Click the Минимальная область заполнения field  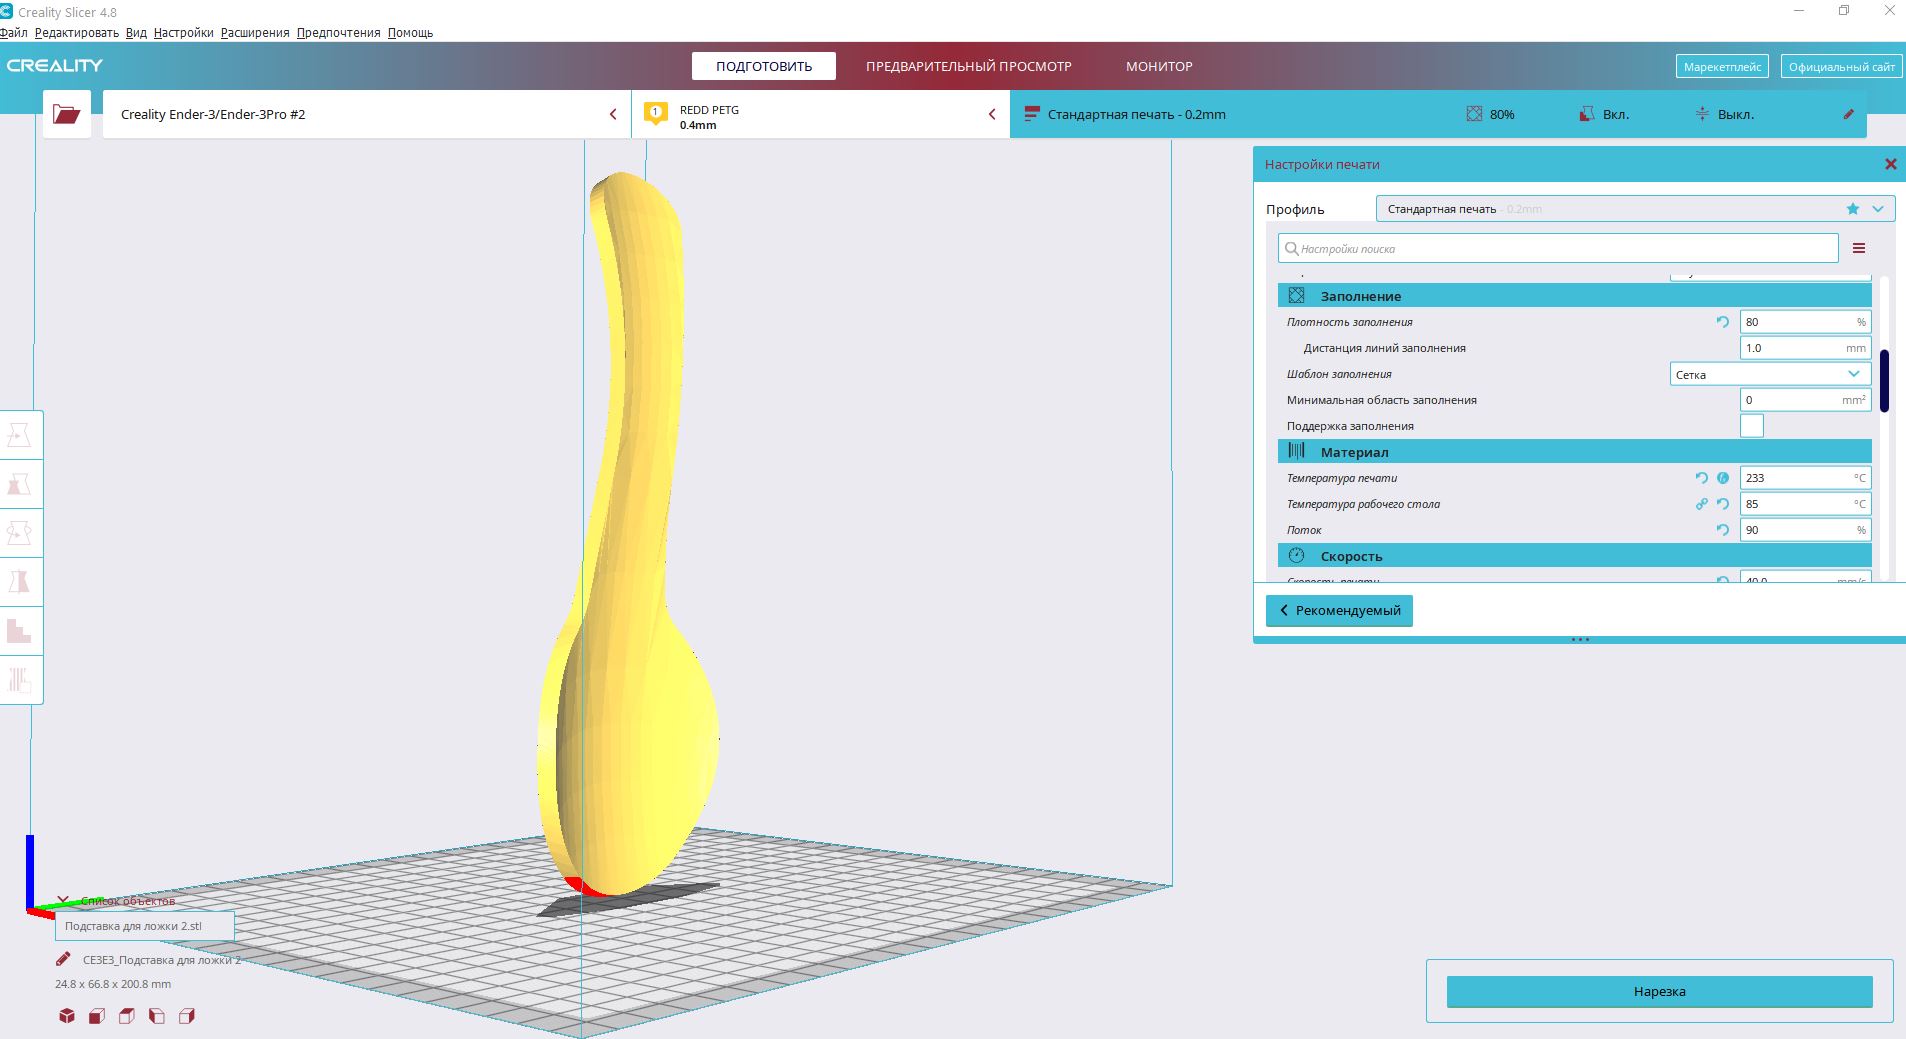(1804, 400)
